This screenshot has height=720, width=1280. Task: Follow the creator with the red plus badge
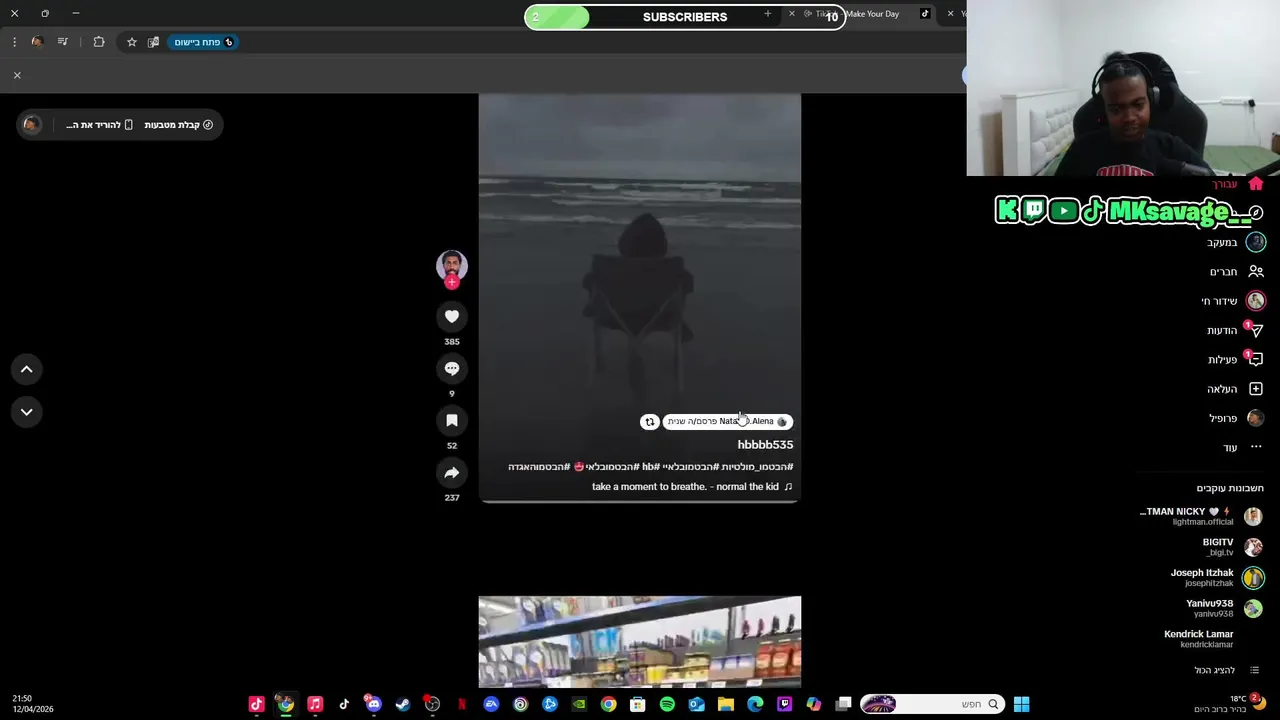[452, 282]
